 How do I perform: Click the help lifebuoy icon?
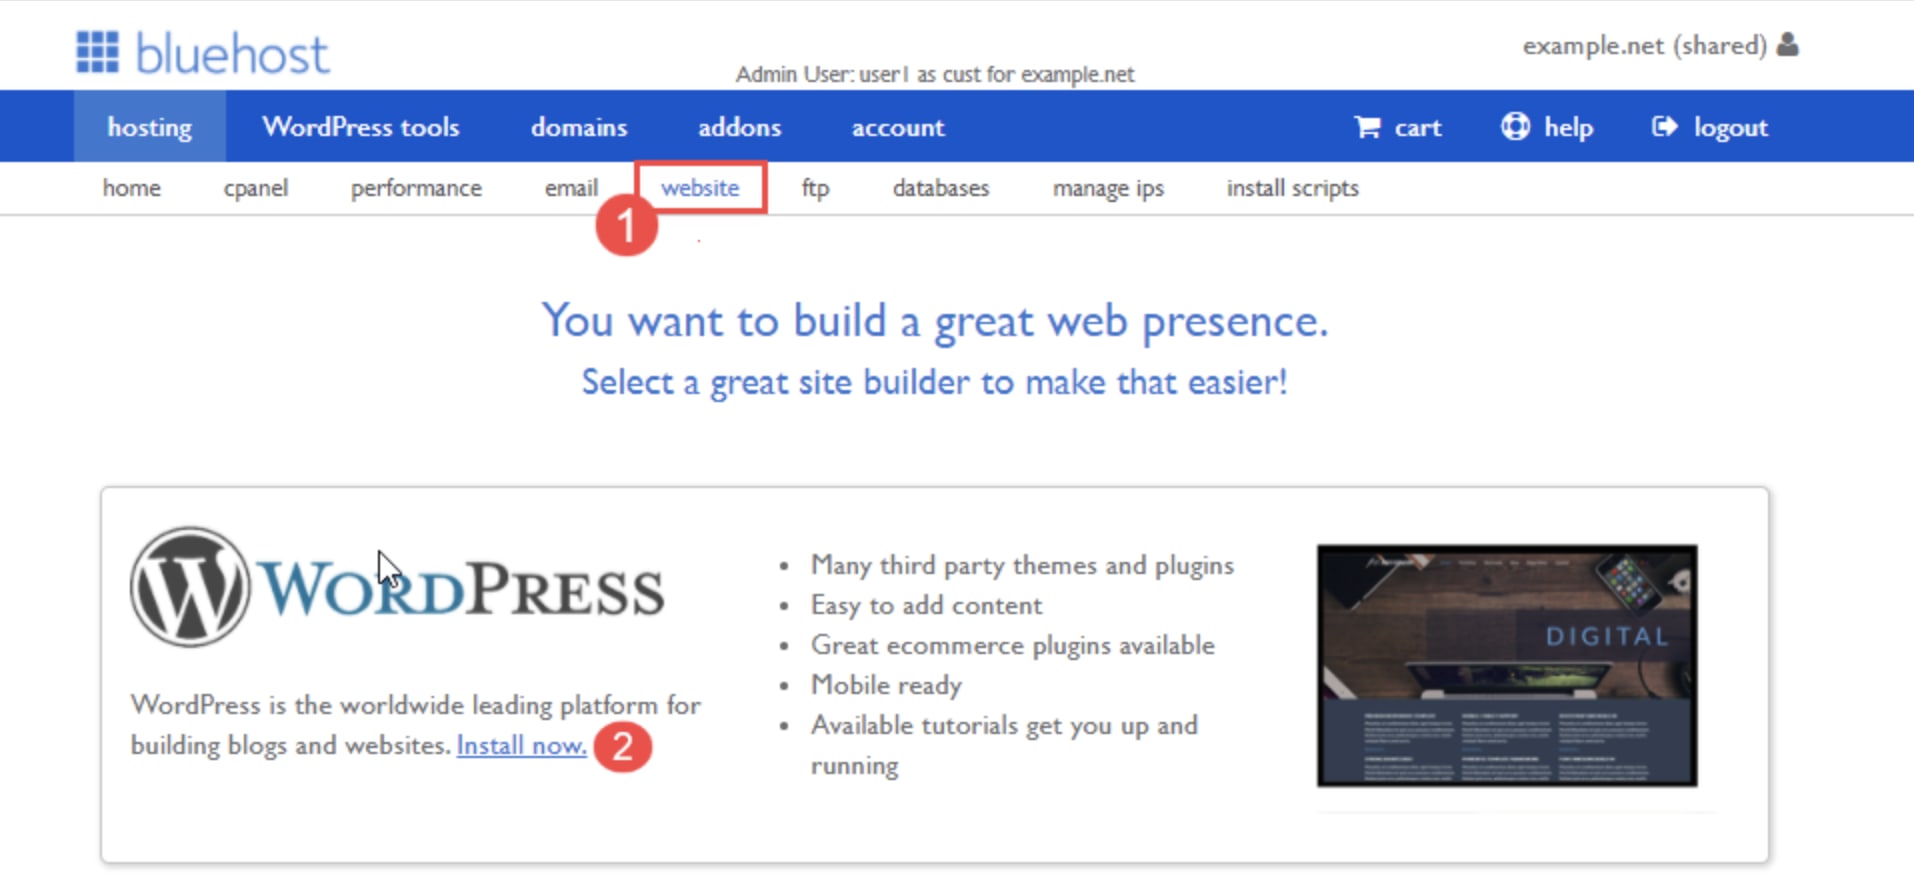[x=1515, y=126]
